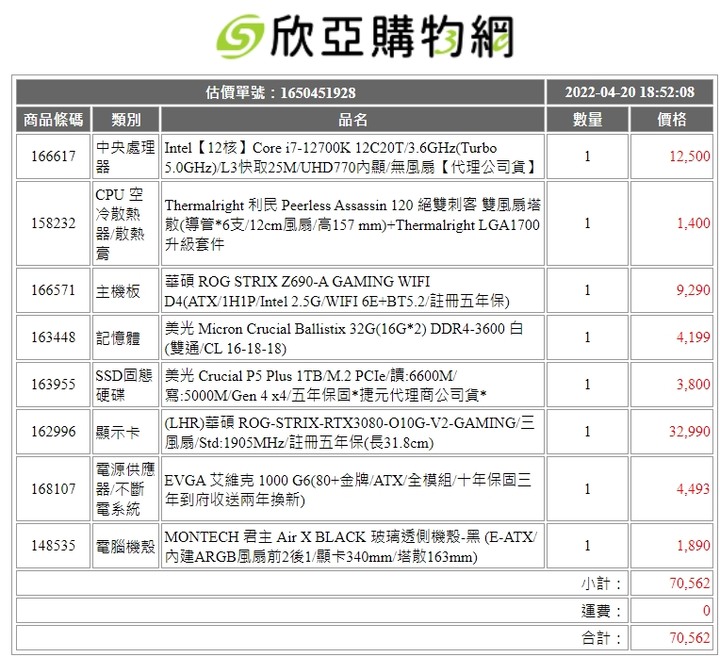Screen dimensions: 720x657
Task: Select the shipping fee value 0
Action: [707, 610]
